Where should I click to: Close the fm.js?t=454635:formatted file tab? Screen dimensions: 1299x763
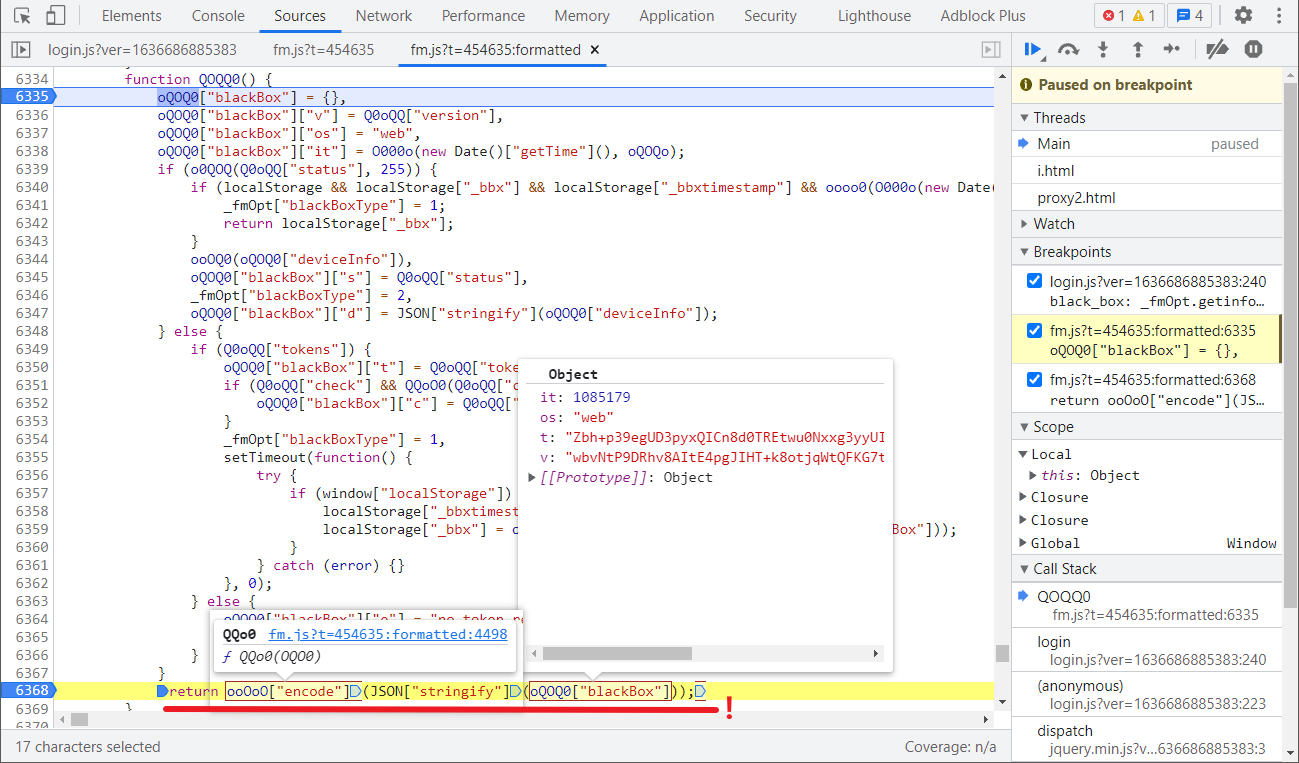(595, 50)
